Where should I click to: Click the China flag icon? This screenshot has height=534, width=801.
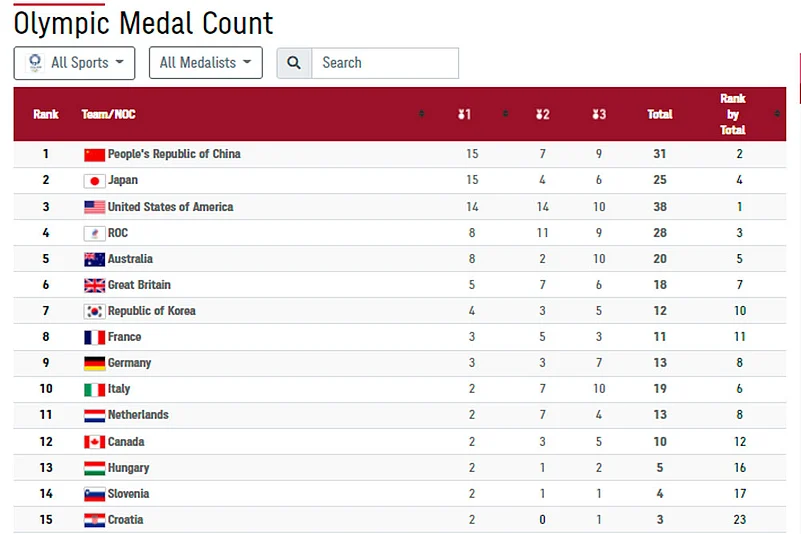coord(94,155)
